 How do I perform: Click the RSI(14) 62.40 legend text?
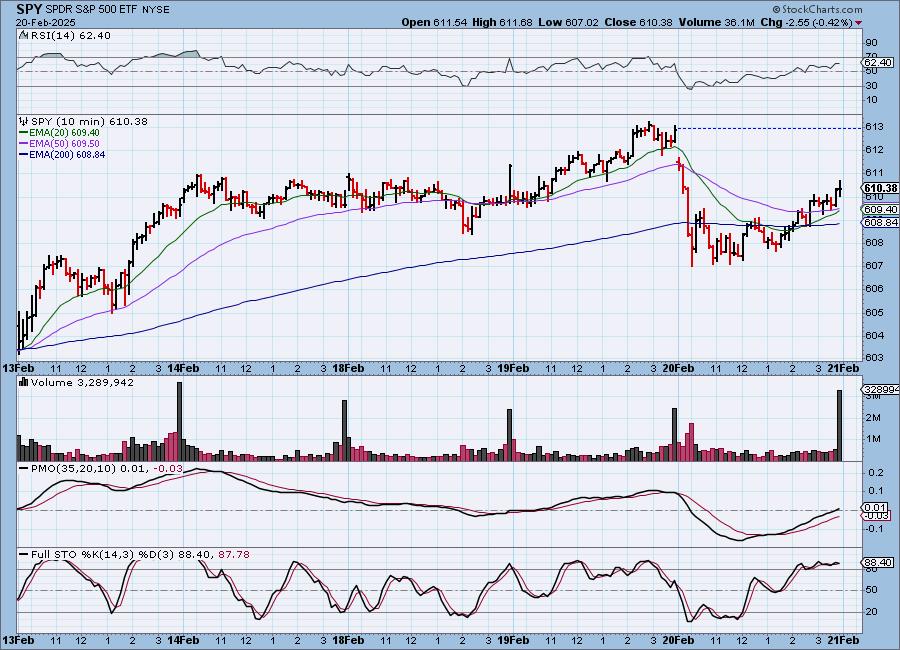click(x=70, y=35)
